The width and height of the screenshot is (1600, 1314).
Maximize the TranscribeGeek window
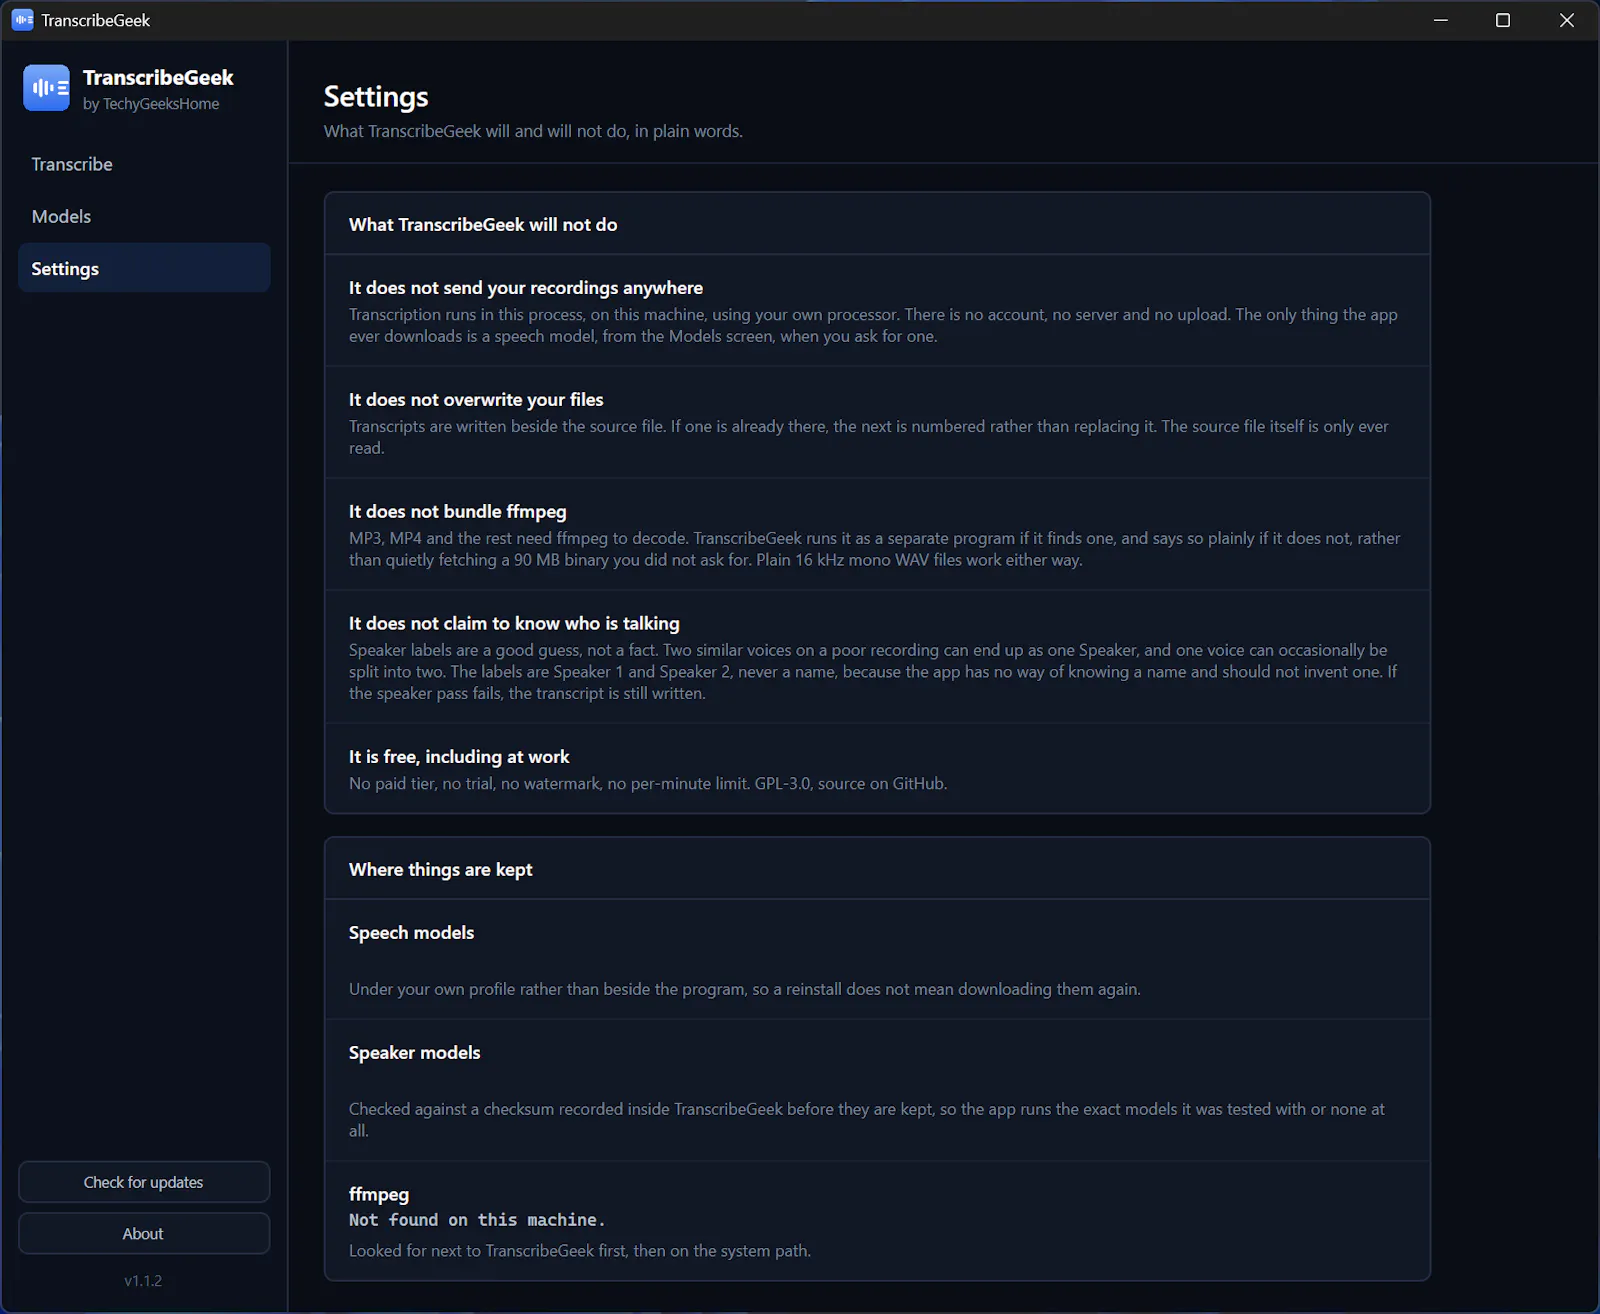(1503, 20)
